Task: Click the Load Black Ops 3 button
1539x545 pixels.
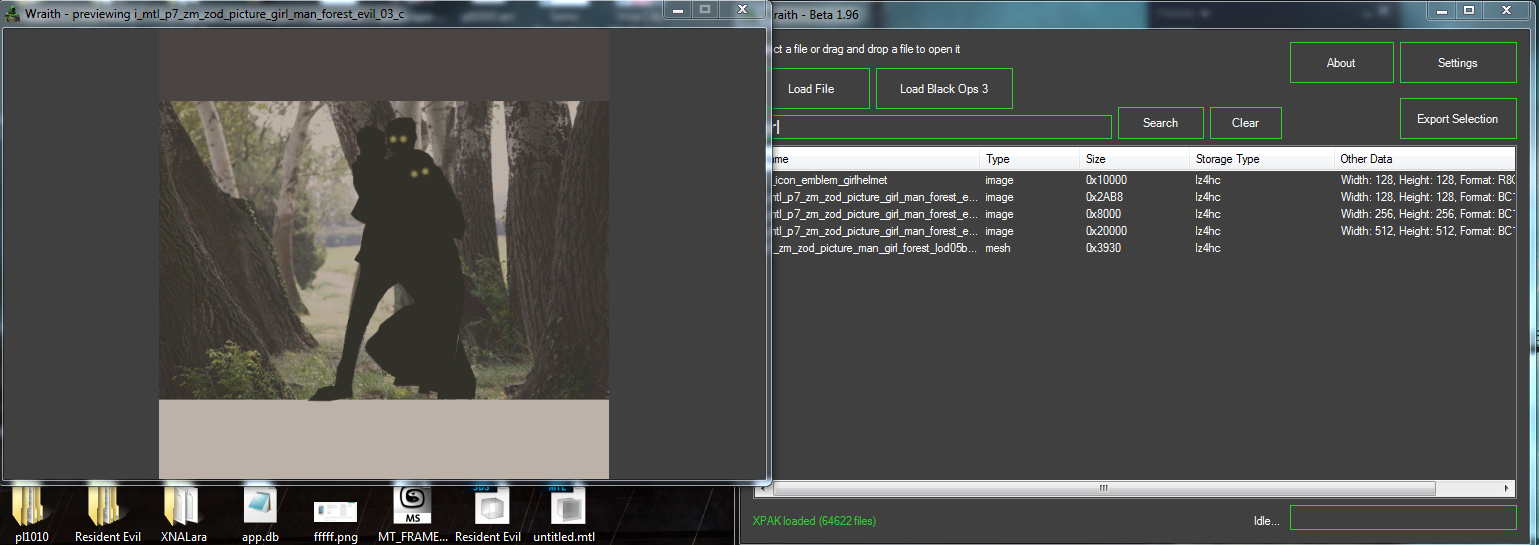Action: [944, 89]
